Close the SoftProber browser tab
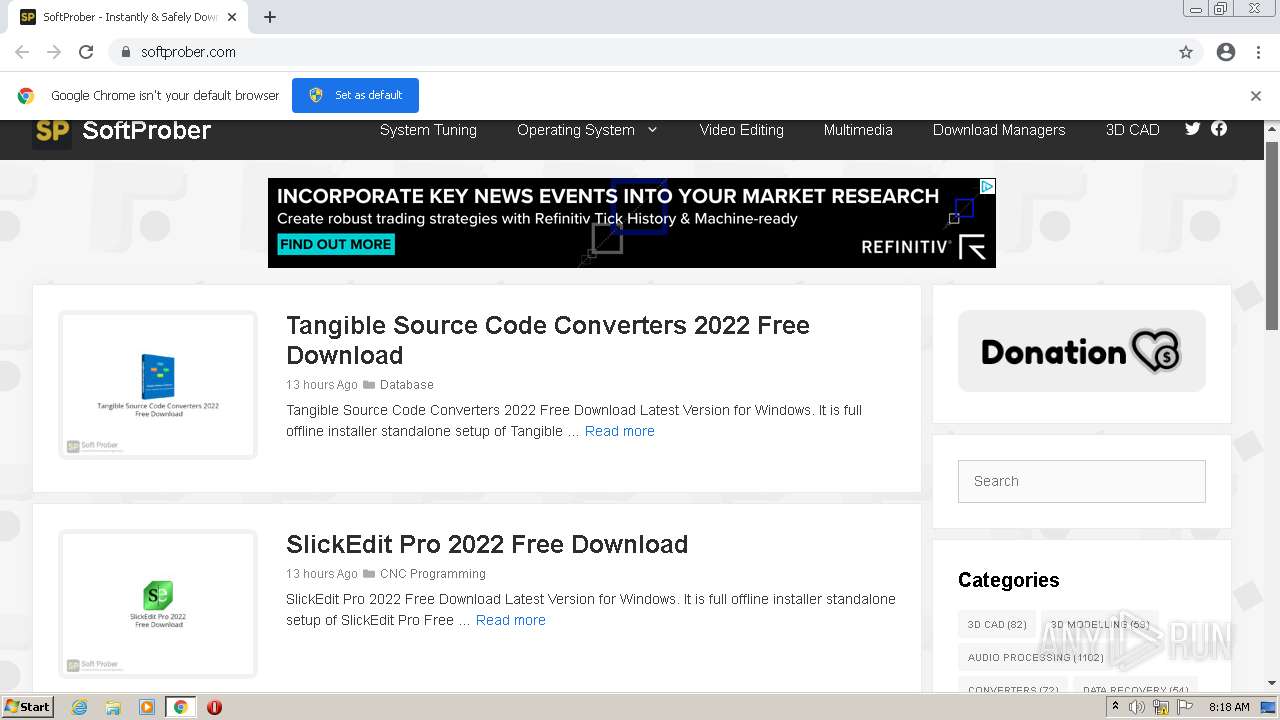This screenshot has width=1280, height=720. [x=232, y=17]
